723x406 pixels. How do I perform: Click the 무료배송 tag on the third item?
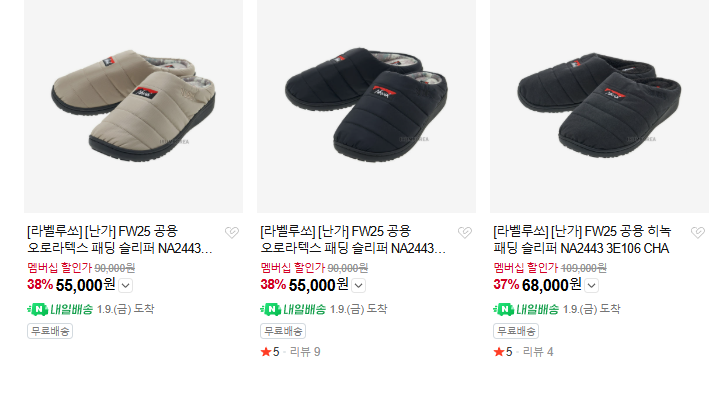[516, 331]
